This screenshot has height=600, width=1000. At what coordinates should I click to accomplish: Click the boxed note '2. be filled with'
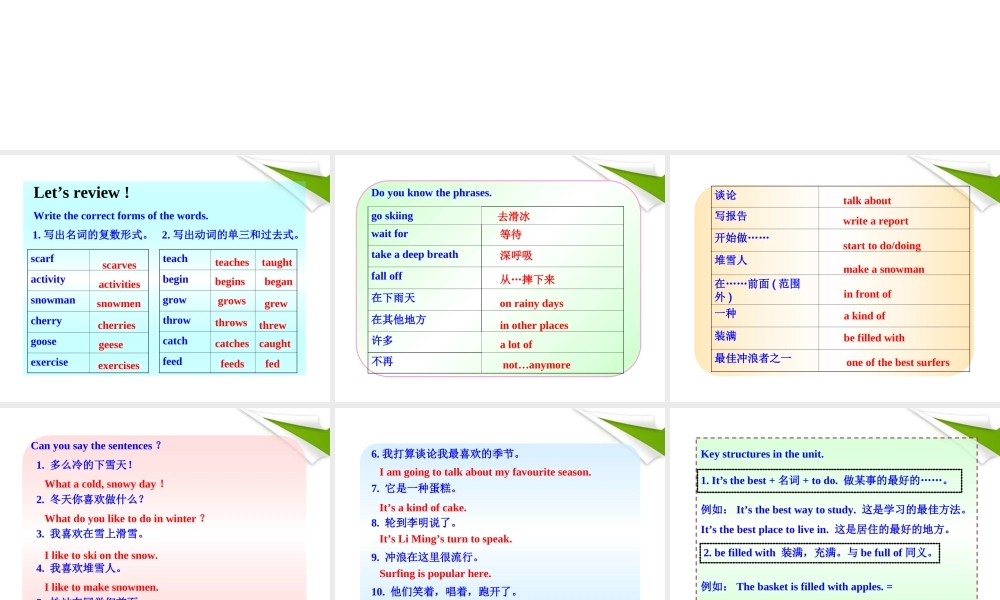click(820, 553)
